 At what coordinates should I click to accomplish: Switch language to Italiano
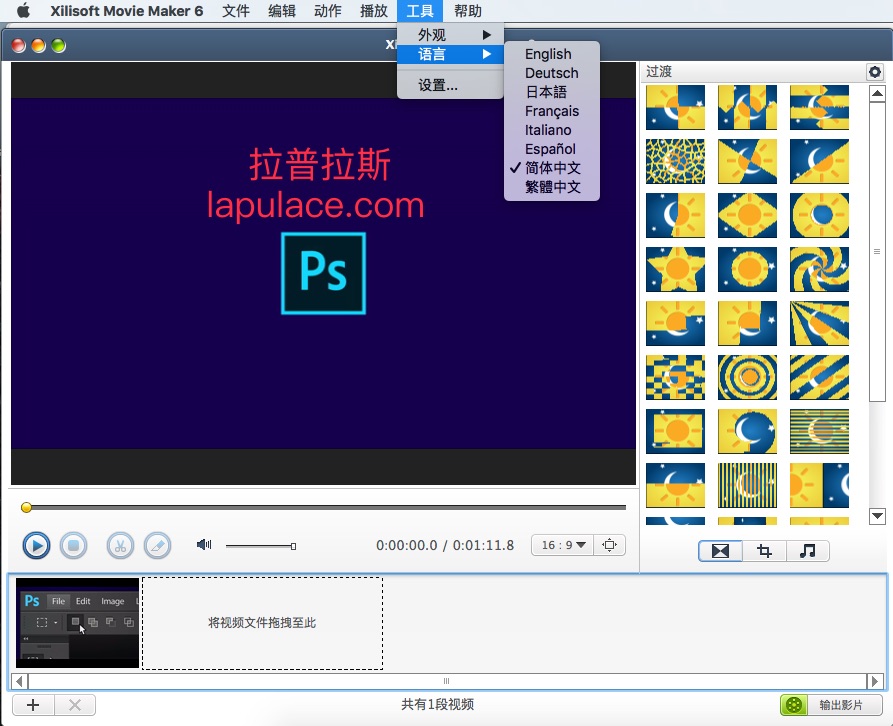coord(552,130)
